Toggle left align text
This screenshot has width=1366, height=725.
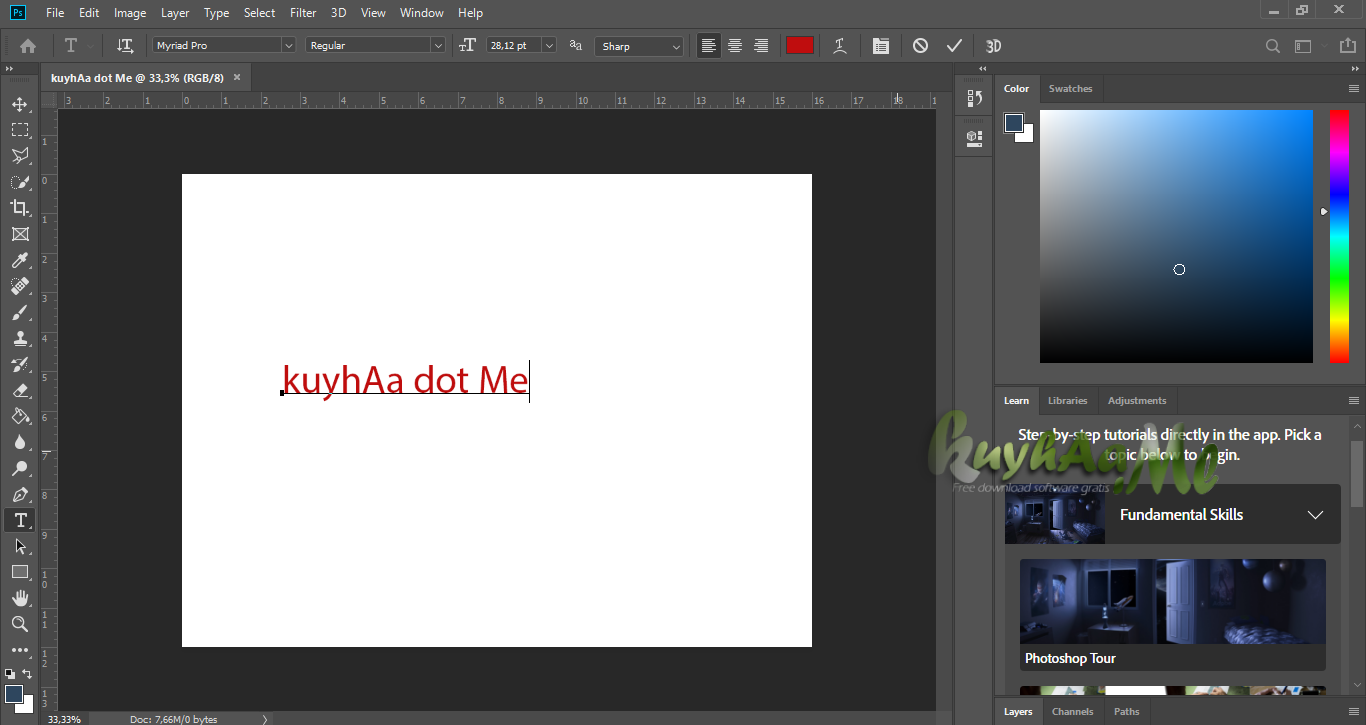[708, 46]
